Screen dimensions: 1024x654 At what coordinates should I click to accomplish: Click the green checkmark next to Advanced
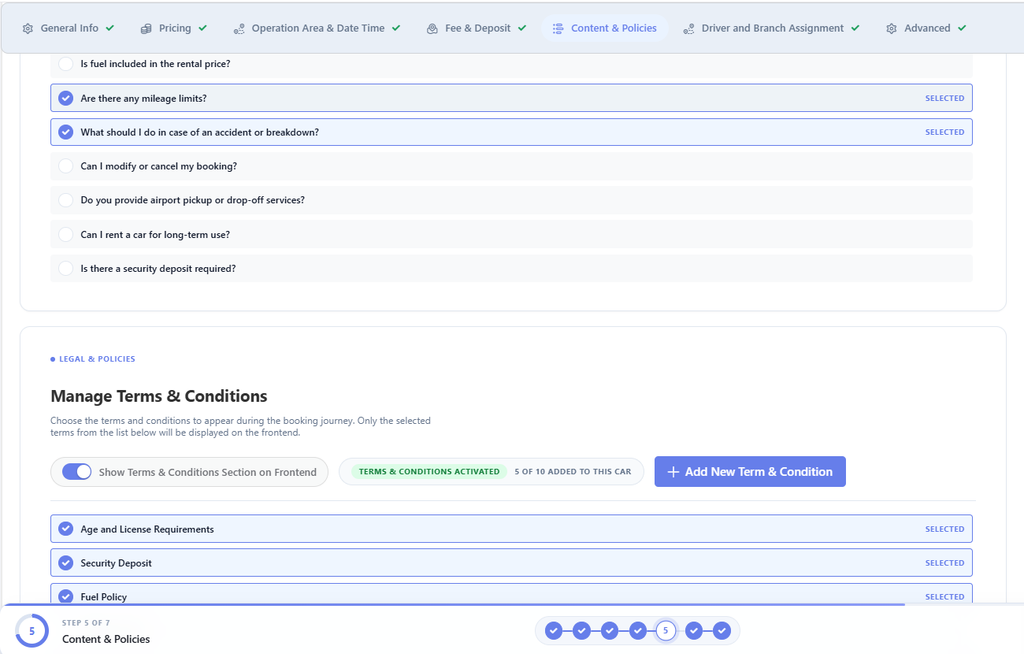[962, 28]
